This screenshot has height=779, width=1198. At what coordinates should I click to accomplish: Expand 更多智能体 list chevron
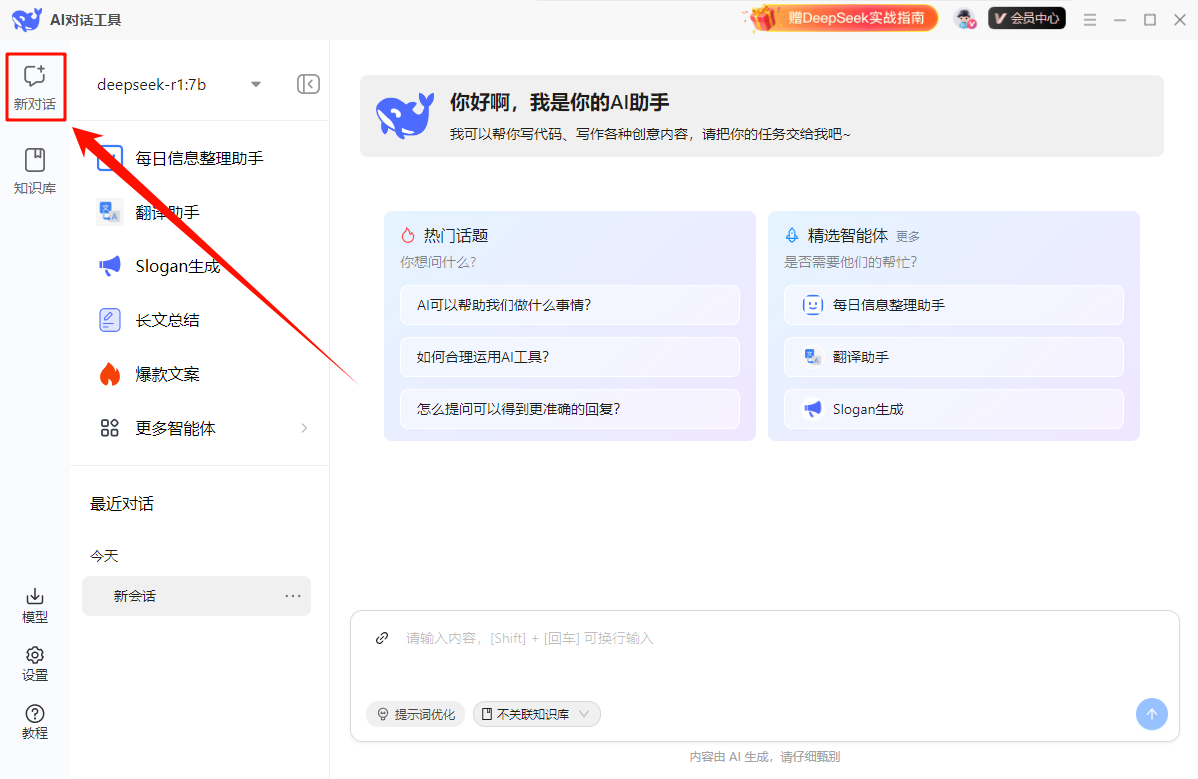(x=304, y=428)
